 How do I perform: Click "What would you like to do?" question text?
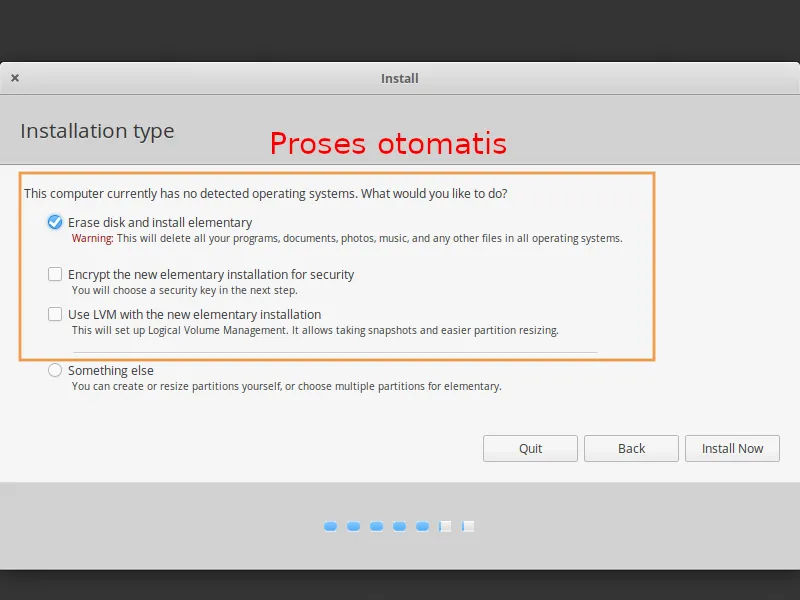click(x=434, y=194)
